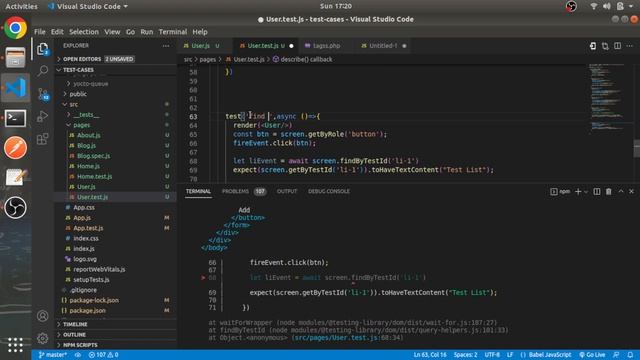Screen dimensions: 640x360
Task: Open editor more actions ellipsis
Action: [630, 46]
